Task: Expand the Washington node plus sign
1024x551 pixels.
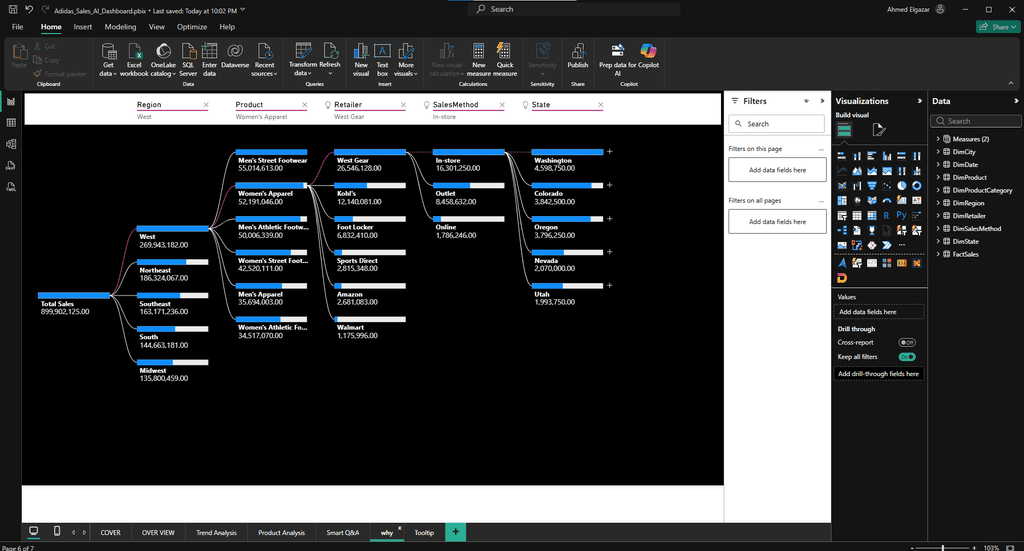Action: click(609, 151)
